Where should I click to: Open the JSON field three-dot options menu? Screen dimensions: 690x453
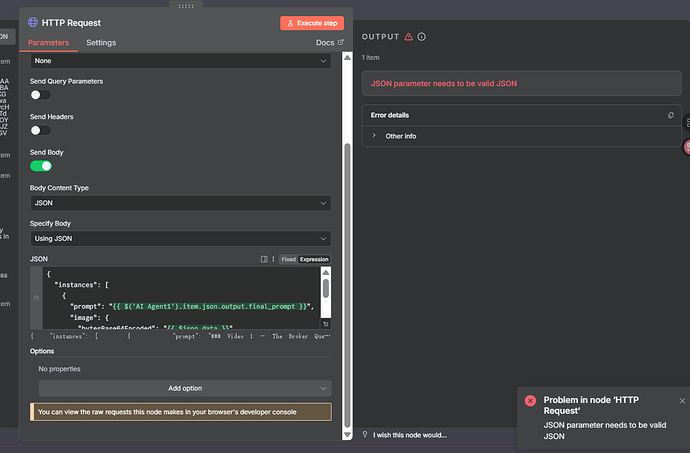click(273, 259)
